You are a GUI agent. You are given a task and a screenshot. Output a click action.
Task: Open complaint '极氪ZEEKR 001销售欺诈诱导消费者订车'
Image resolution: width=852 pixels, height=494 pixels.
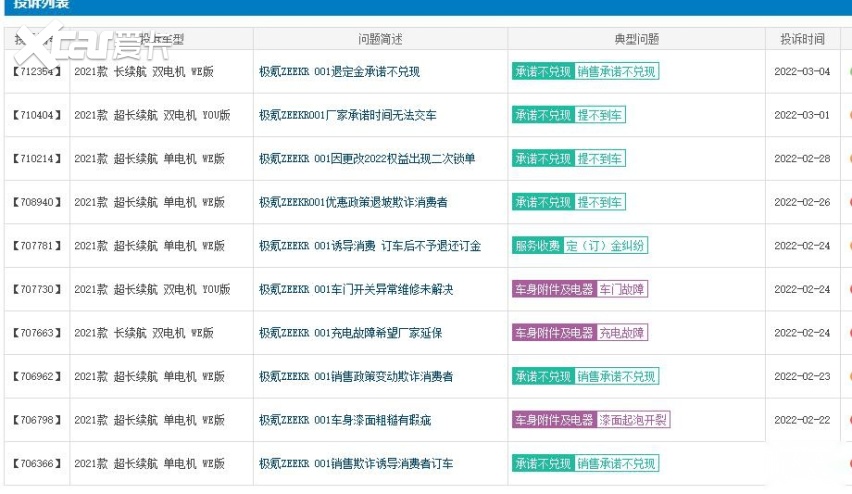tap(356, 464)
